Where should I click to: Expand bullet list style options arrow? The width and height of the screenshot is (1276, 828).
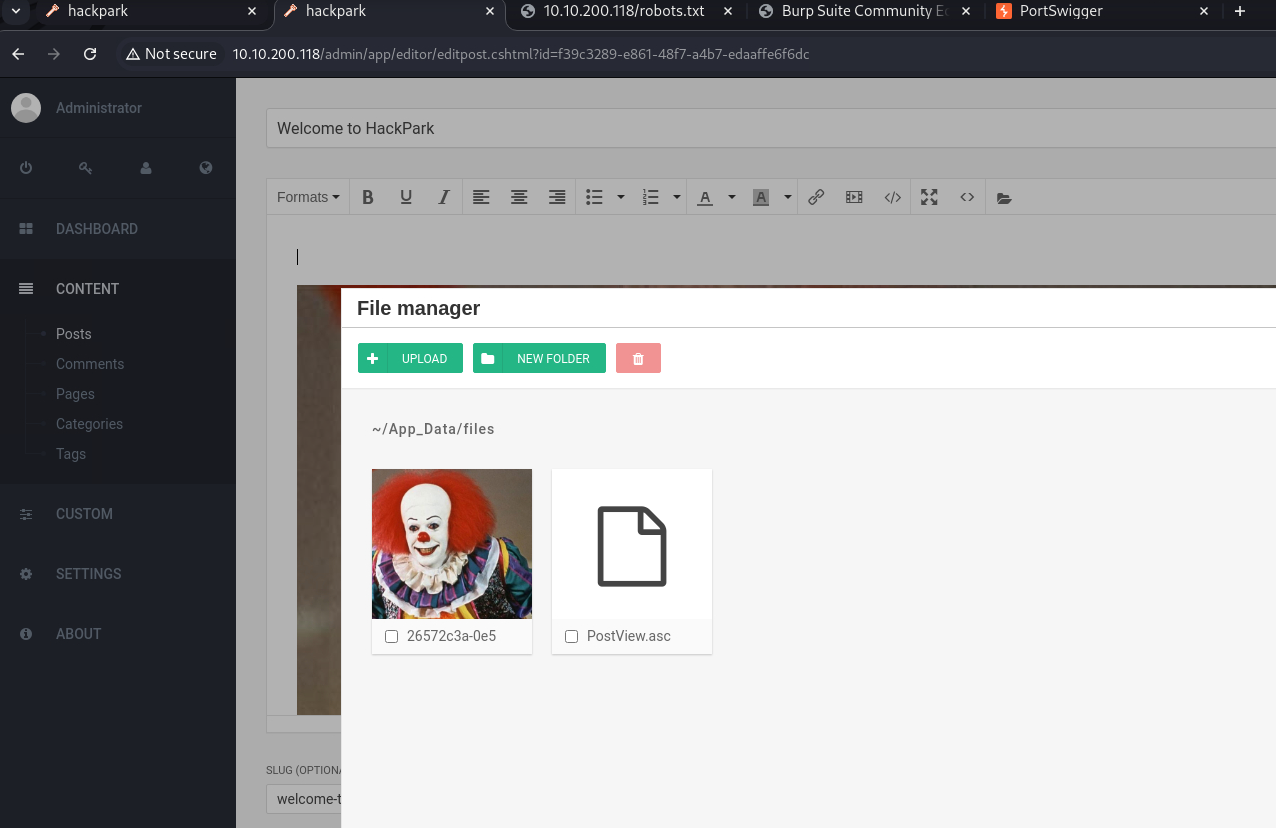[620, 197]
